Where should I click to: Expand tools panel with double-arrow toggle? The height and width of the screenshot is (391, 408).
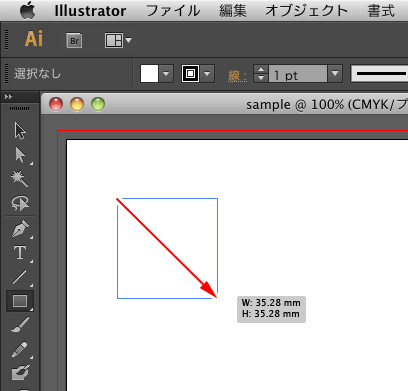coord(9,97)
